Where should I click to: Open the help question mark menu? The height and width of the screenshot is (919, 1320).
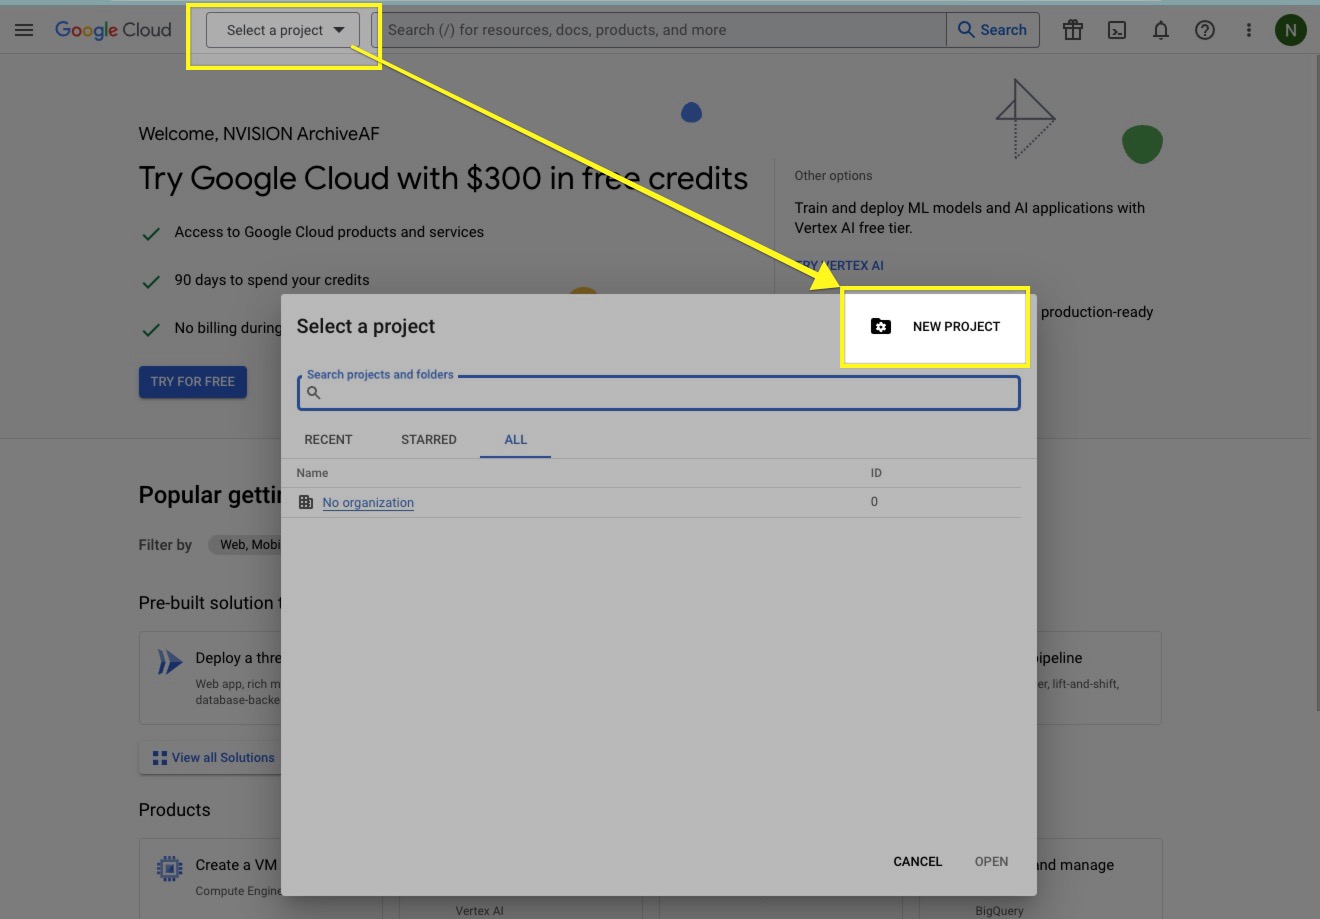click(1205, 30)
